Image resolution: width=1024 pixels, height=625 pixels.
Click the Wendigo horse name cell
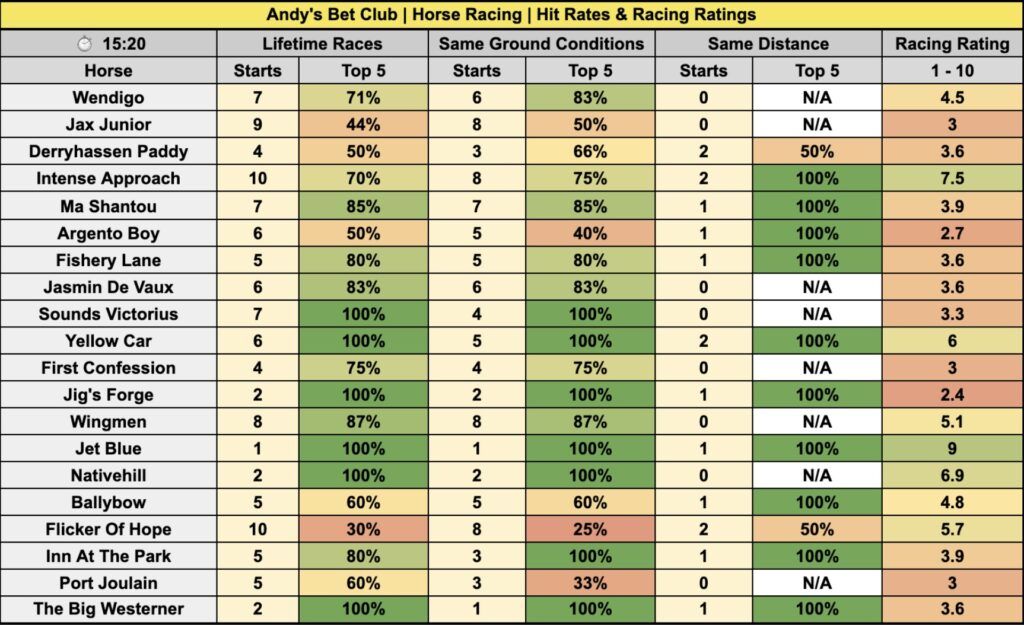[x=108, y=98]
